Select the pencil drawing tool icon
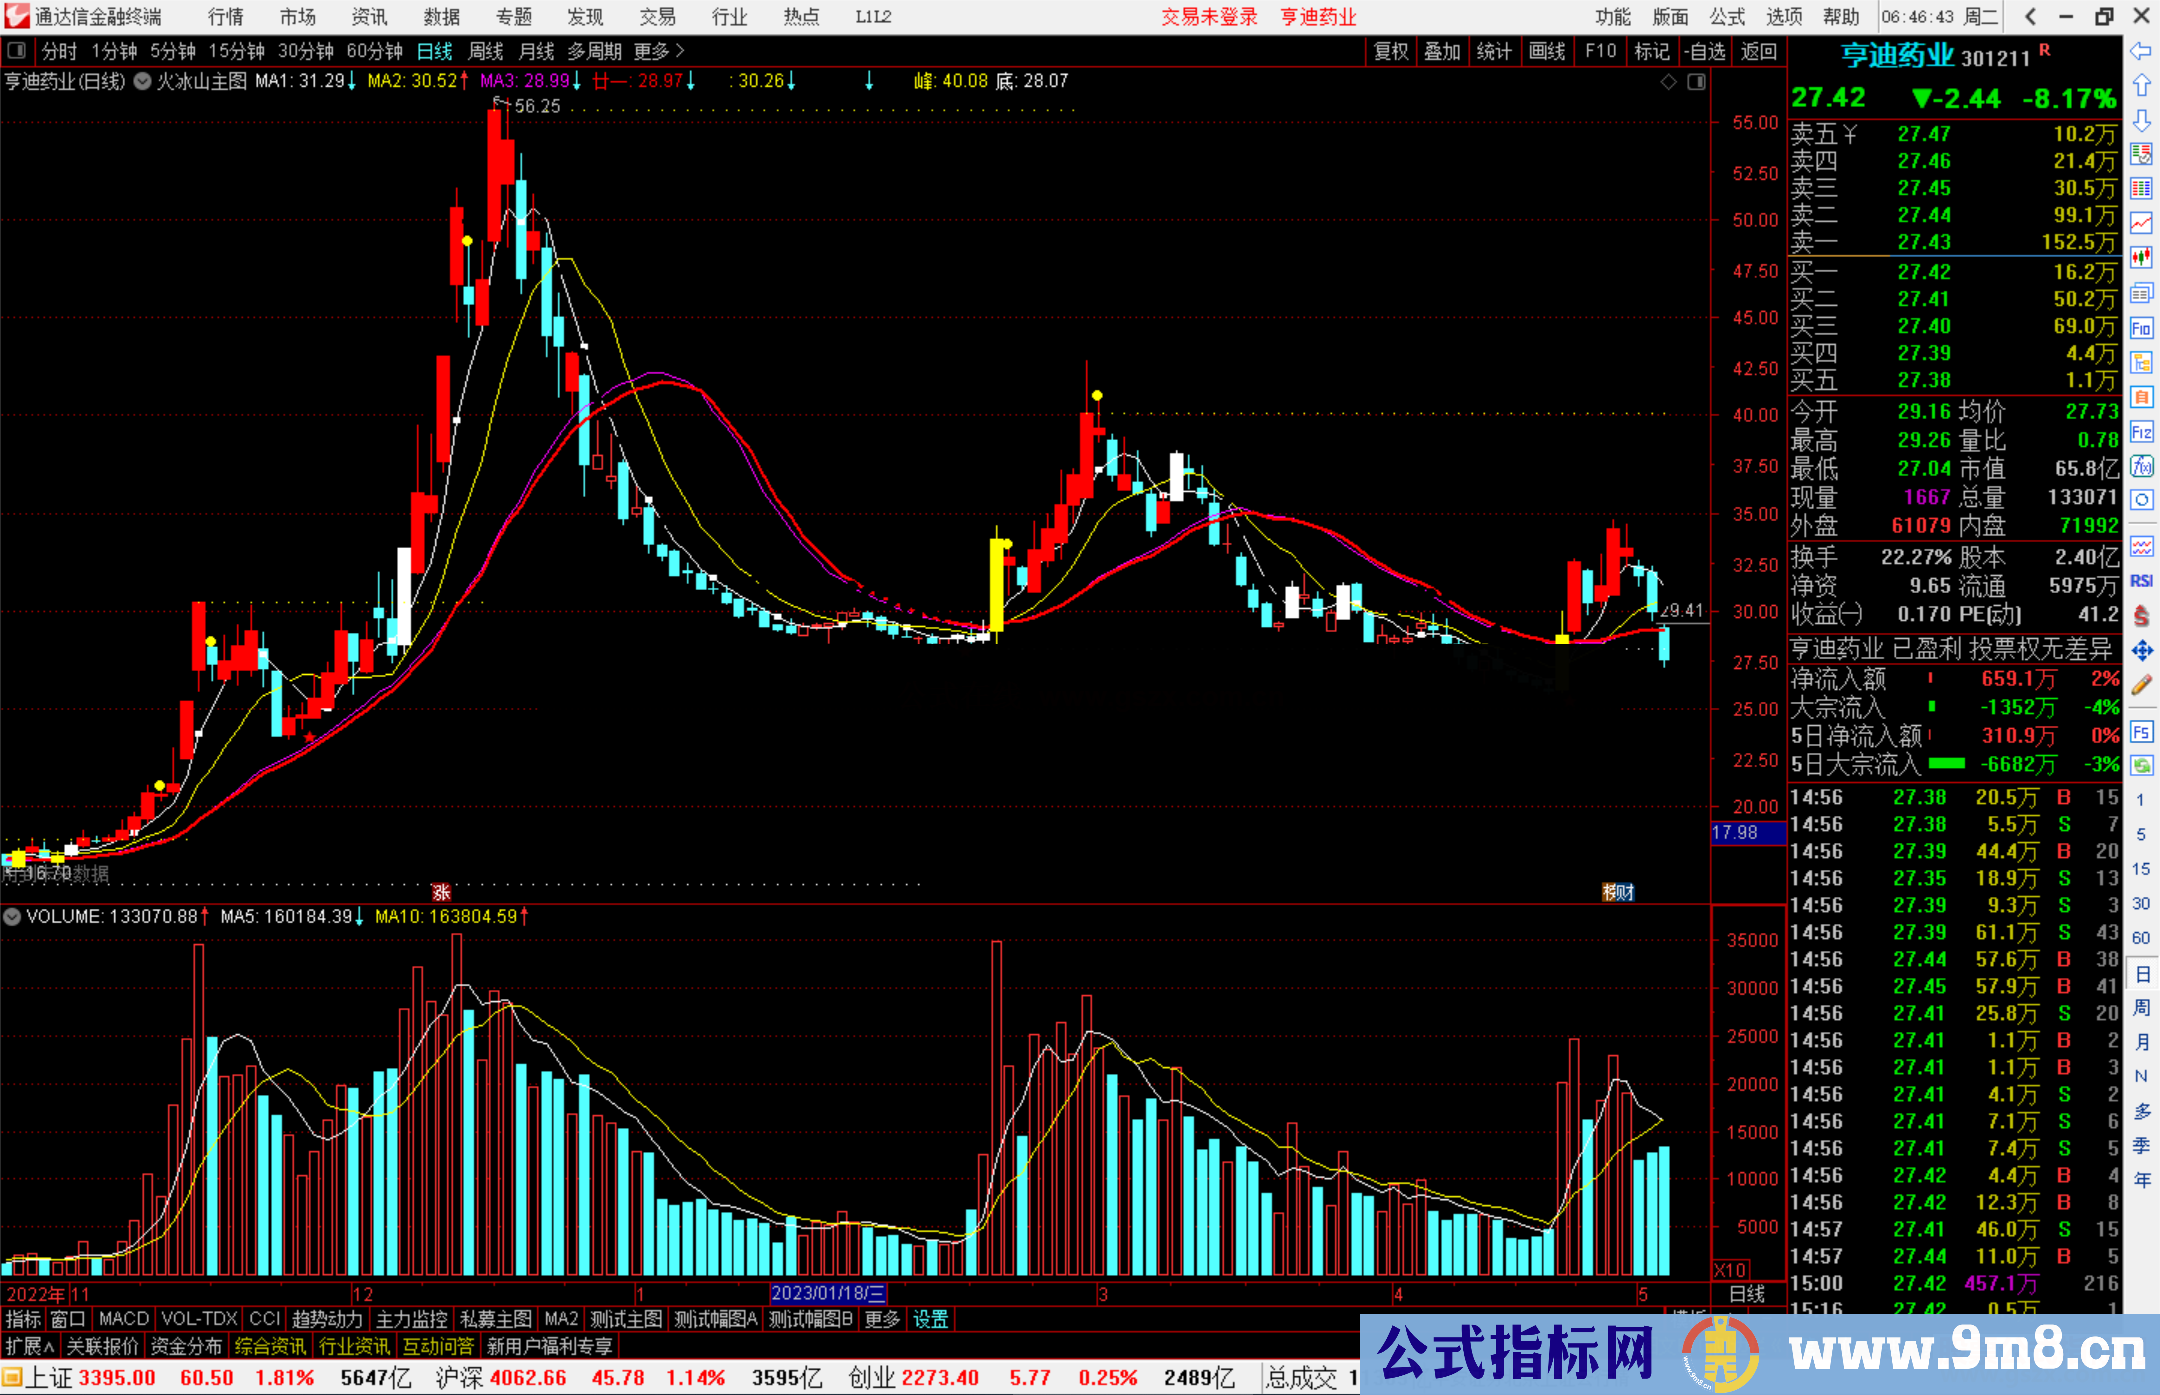This screenshot has height=1395, width=2160. tap(2141, 686)
